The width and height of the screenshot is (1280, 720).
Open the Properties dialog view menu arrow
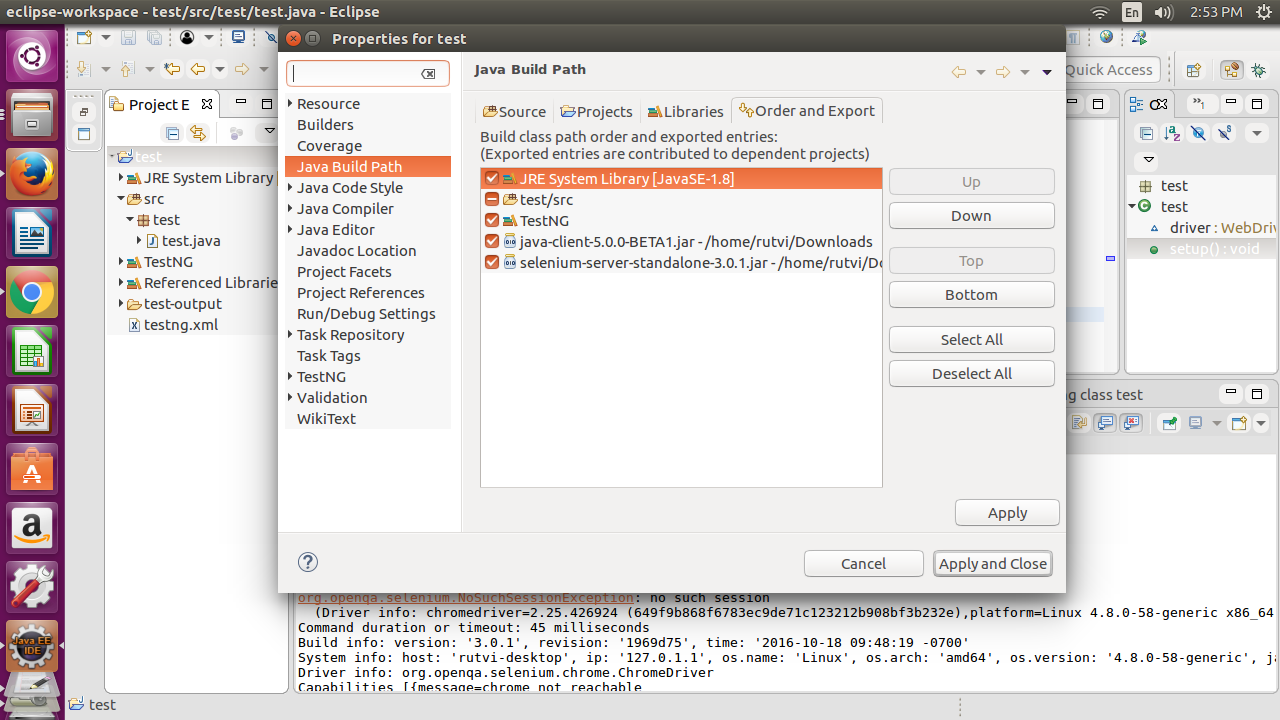point(1047,71)
